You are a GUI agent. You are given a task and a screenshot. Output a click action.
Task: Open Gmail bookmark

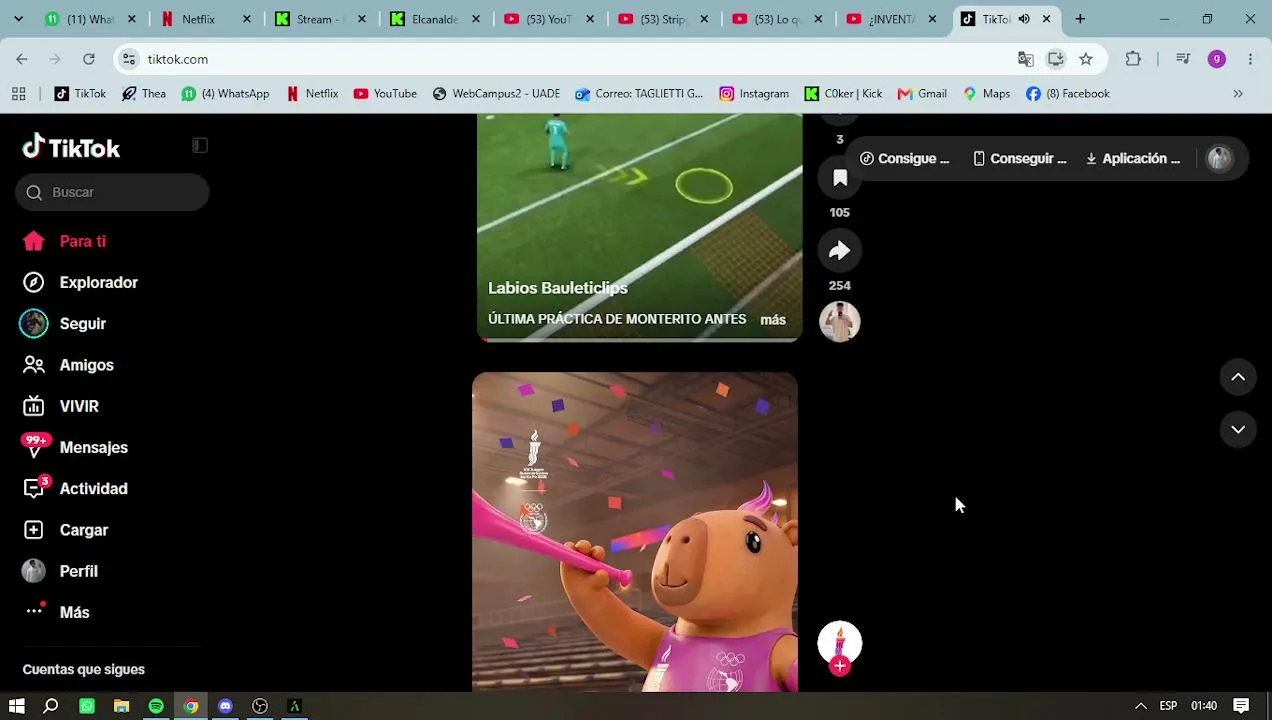pyautogui.click(x=922, y=94)
